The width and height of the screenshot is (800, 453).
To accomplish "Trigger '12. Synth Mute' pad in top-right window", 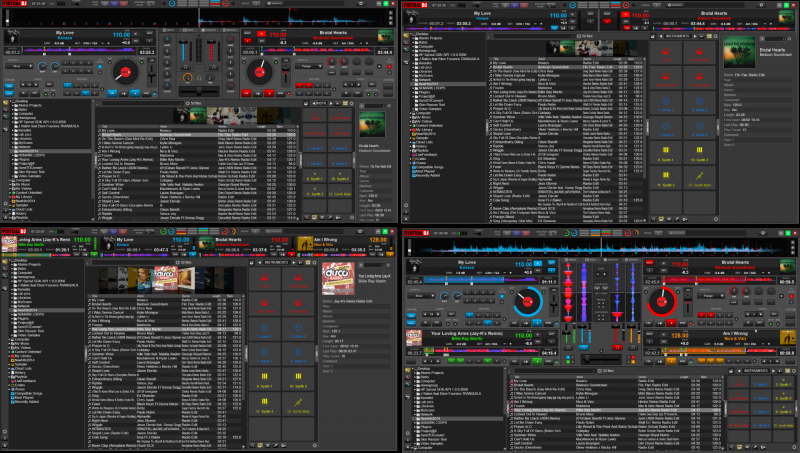I will click(x=699, y=179).
